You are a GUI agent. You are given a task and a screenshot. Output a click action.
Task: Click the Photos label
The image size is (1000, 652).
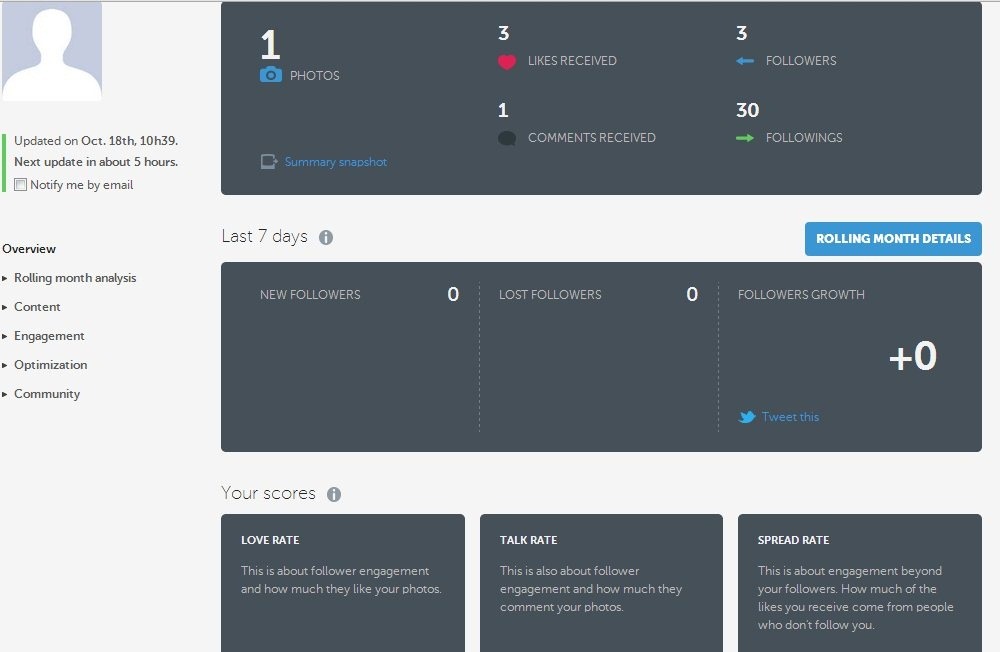pyautogui.click(x=314, y=75)
